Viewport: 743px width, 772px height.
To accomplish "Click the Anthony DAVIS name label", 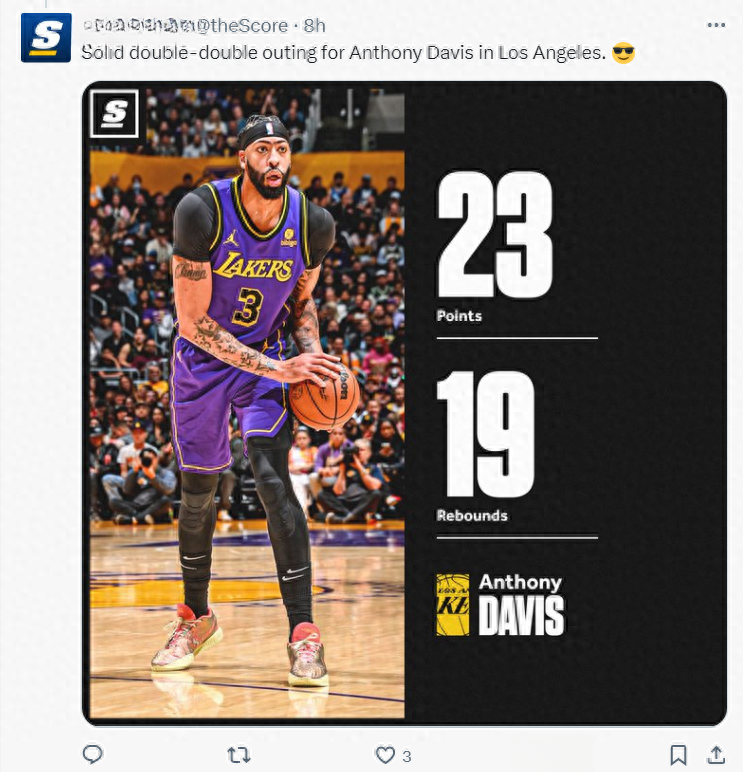I will (x=521, y=605).
